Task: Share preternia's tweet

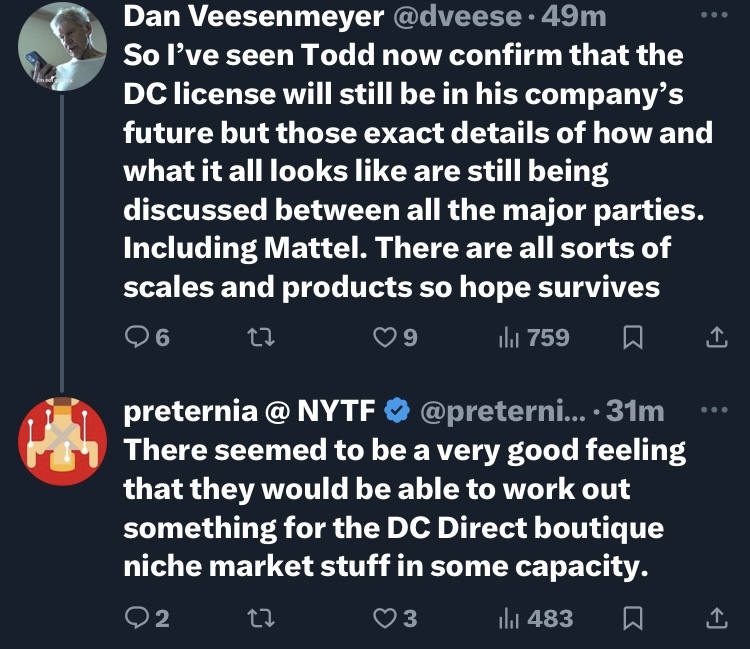Action: click(x=716, y=619)
